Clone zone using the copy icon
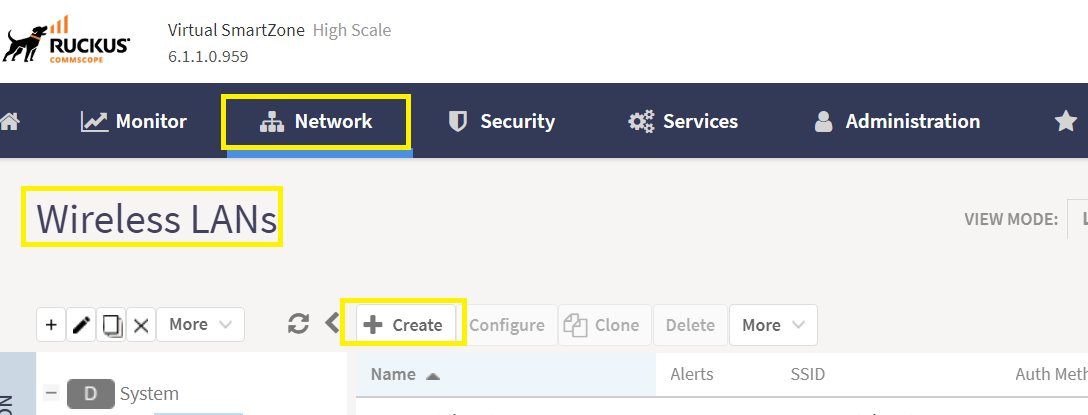This screenshot has height=415, width=1088. [x=111, y=325]
